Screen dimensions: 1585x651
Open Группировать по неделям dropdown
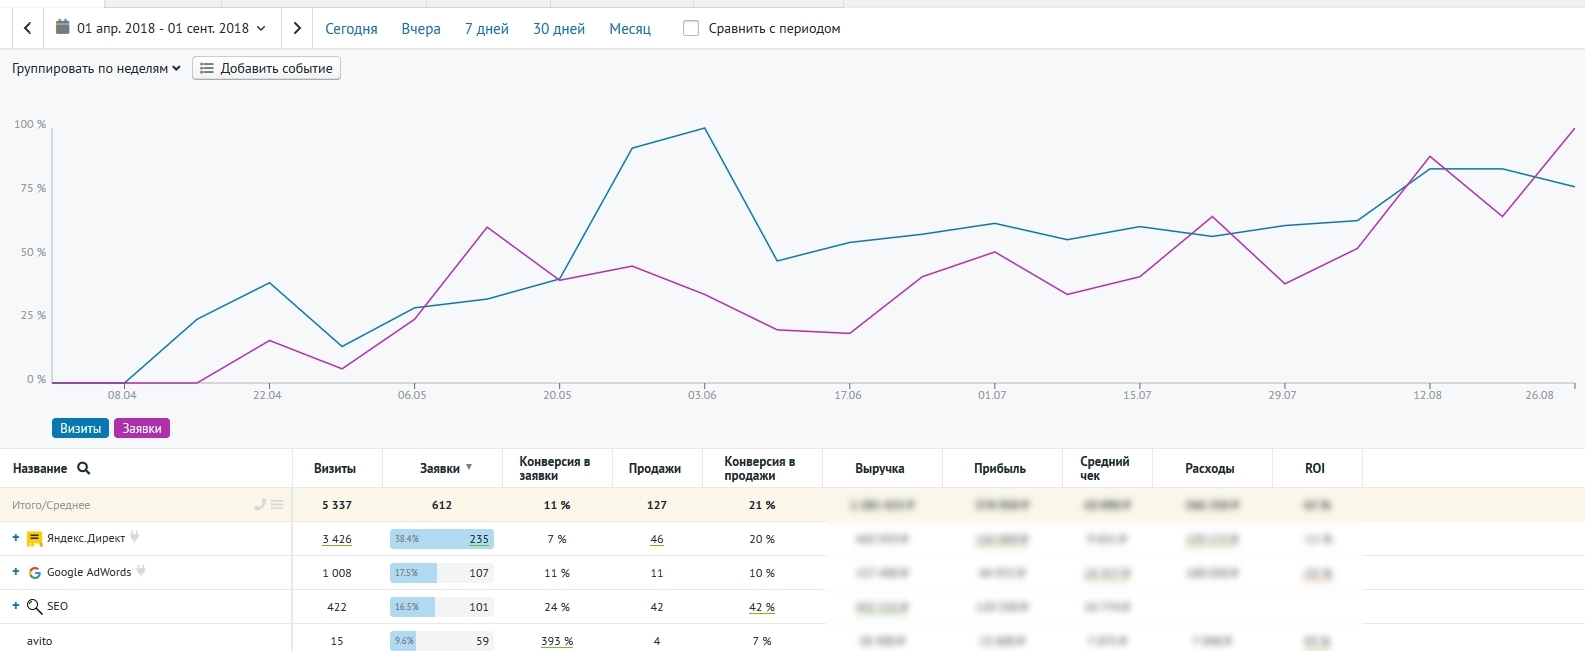(96, 68)
